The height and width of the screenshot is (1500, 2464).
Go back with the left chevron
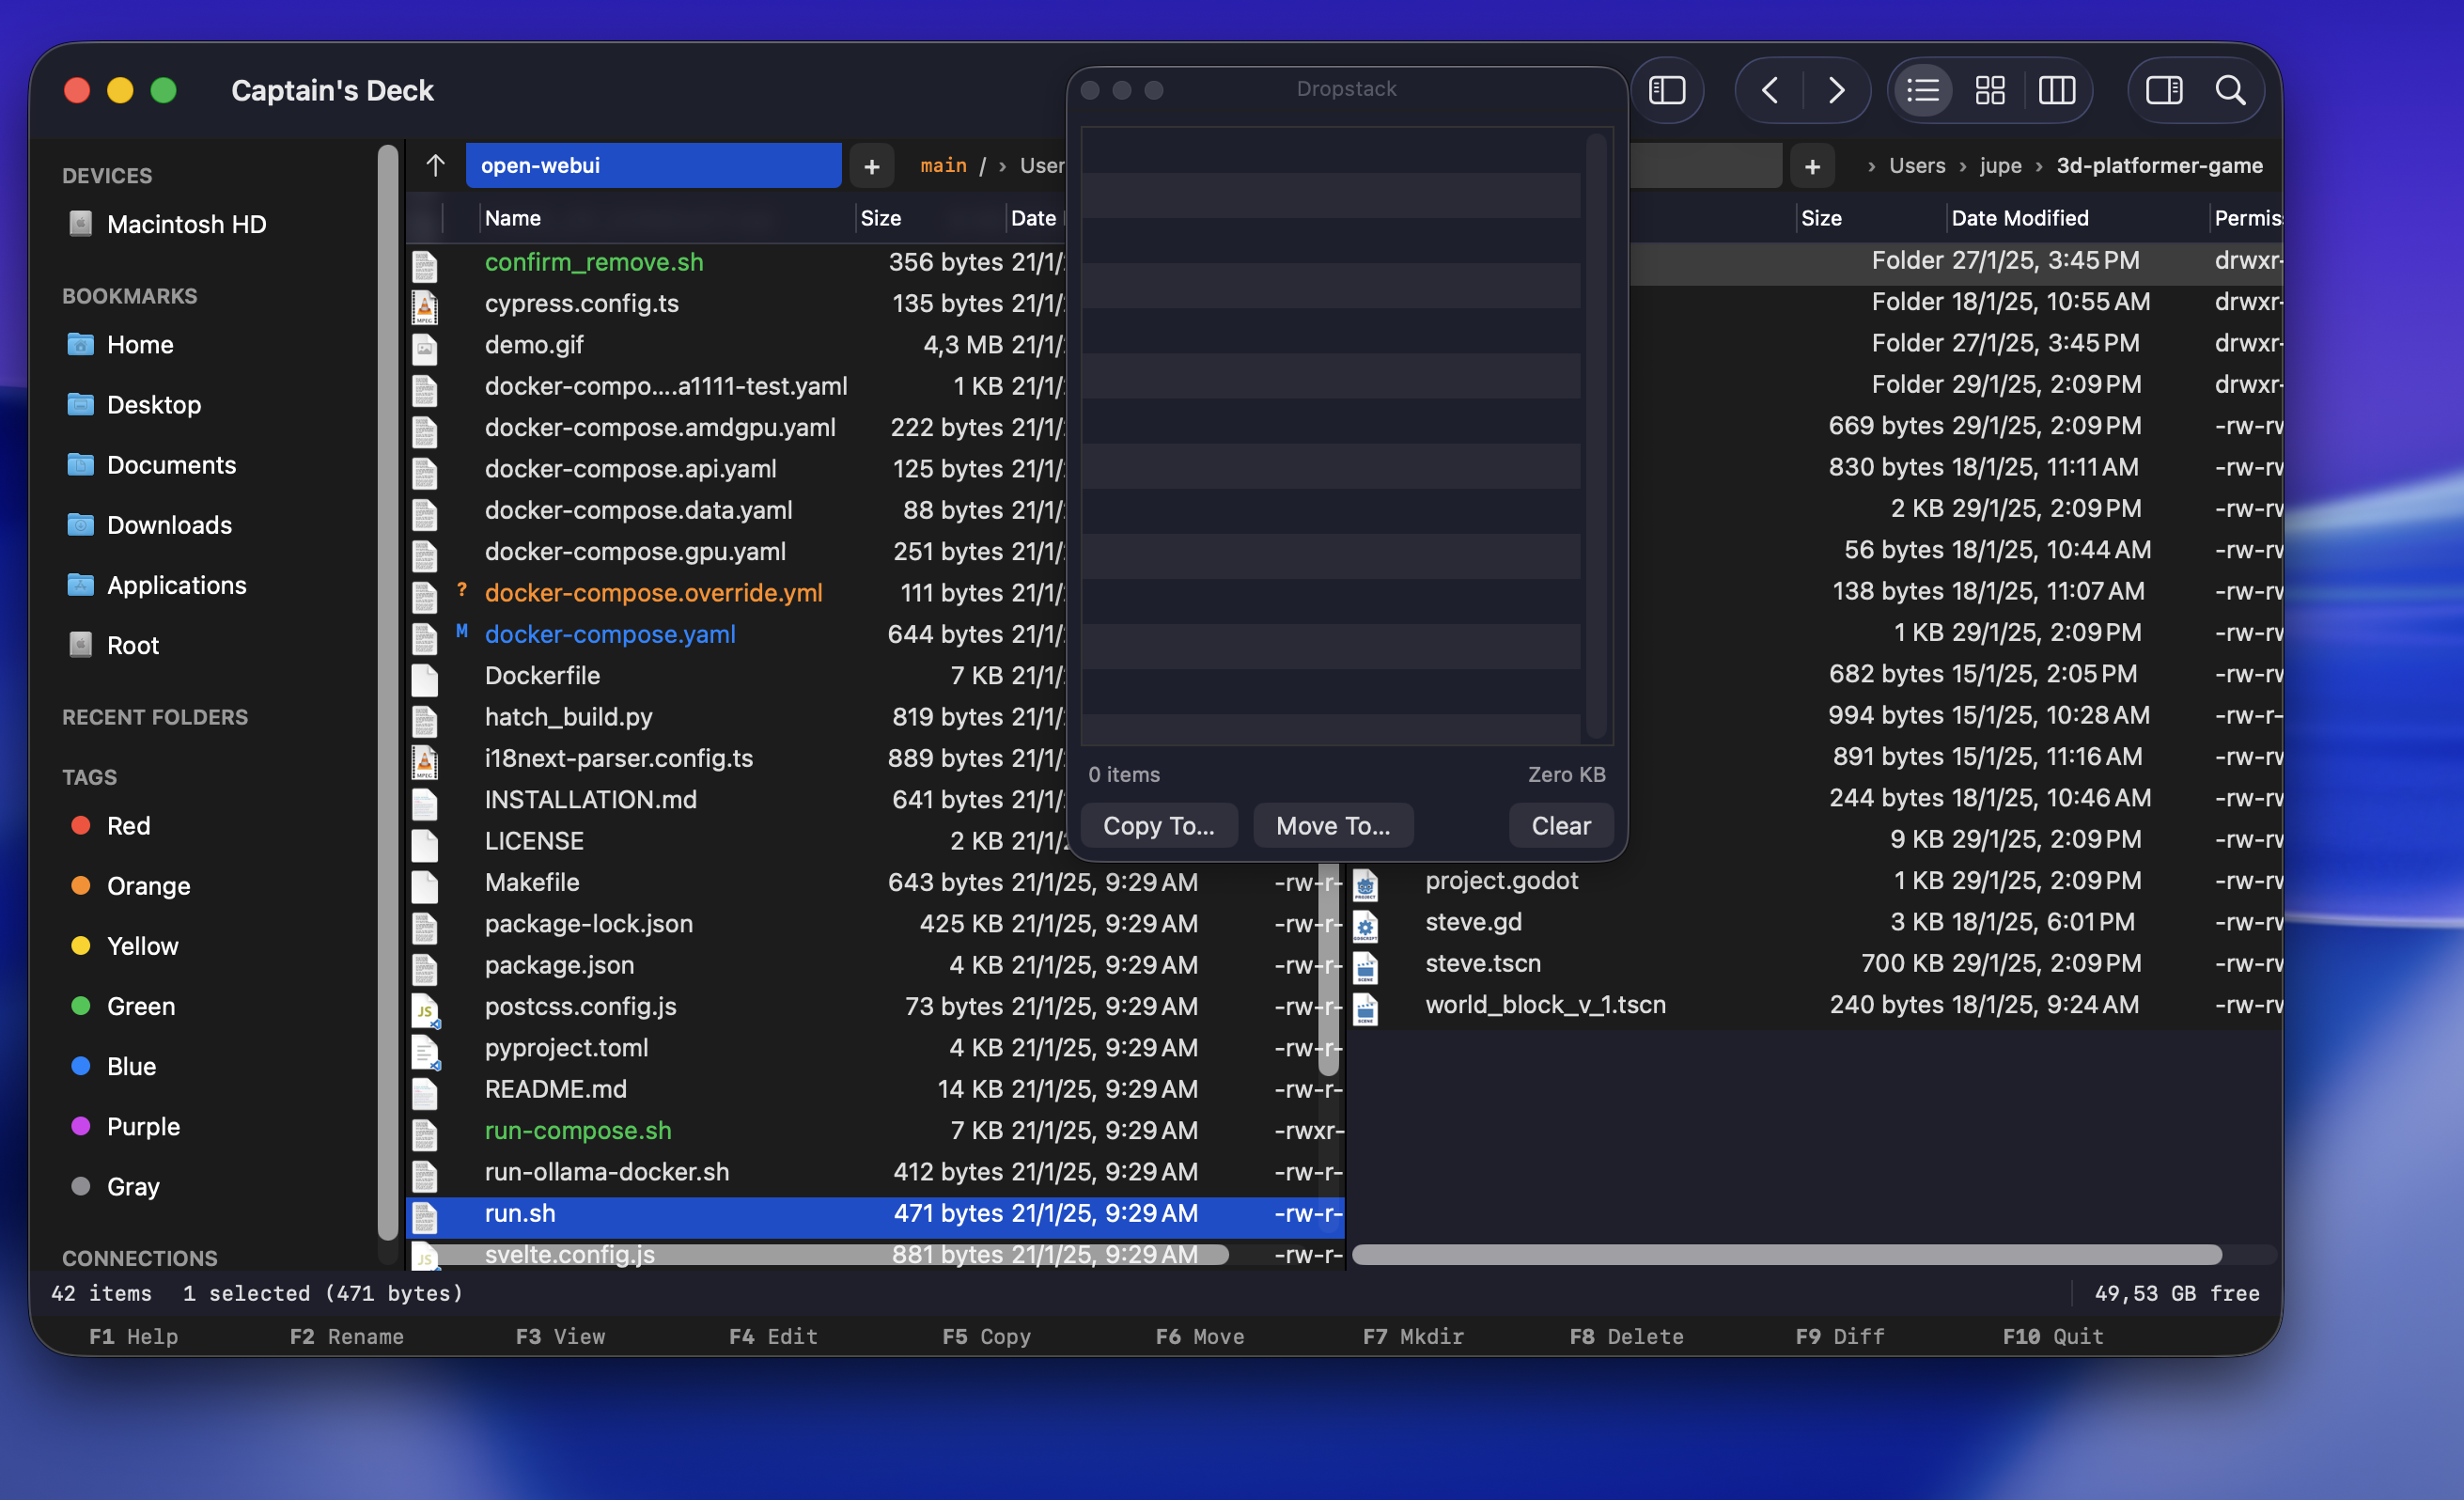[x=1770, y=90]
